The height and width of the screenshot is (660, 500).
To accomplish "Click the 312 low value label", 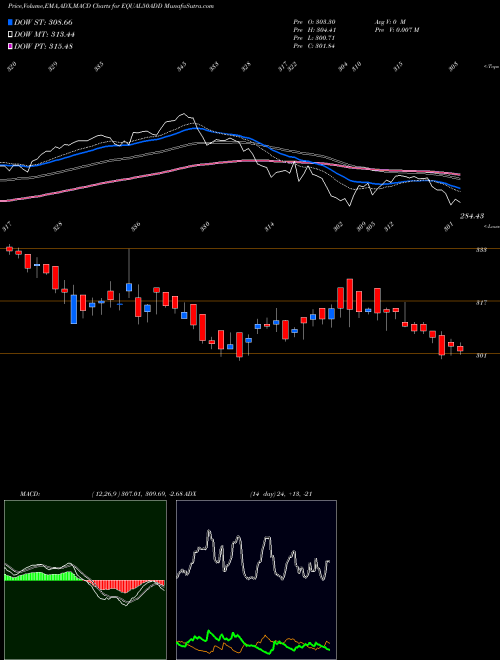I will (x=389, y=226).
